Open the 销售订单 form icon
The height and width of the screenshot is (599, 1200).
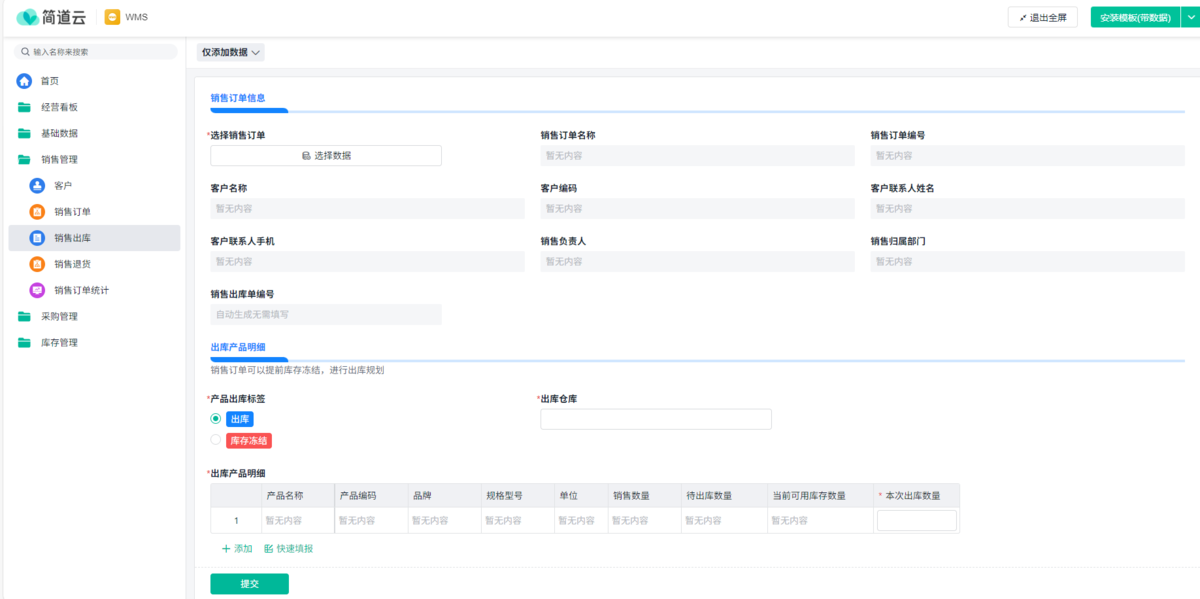coord(37,212)
